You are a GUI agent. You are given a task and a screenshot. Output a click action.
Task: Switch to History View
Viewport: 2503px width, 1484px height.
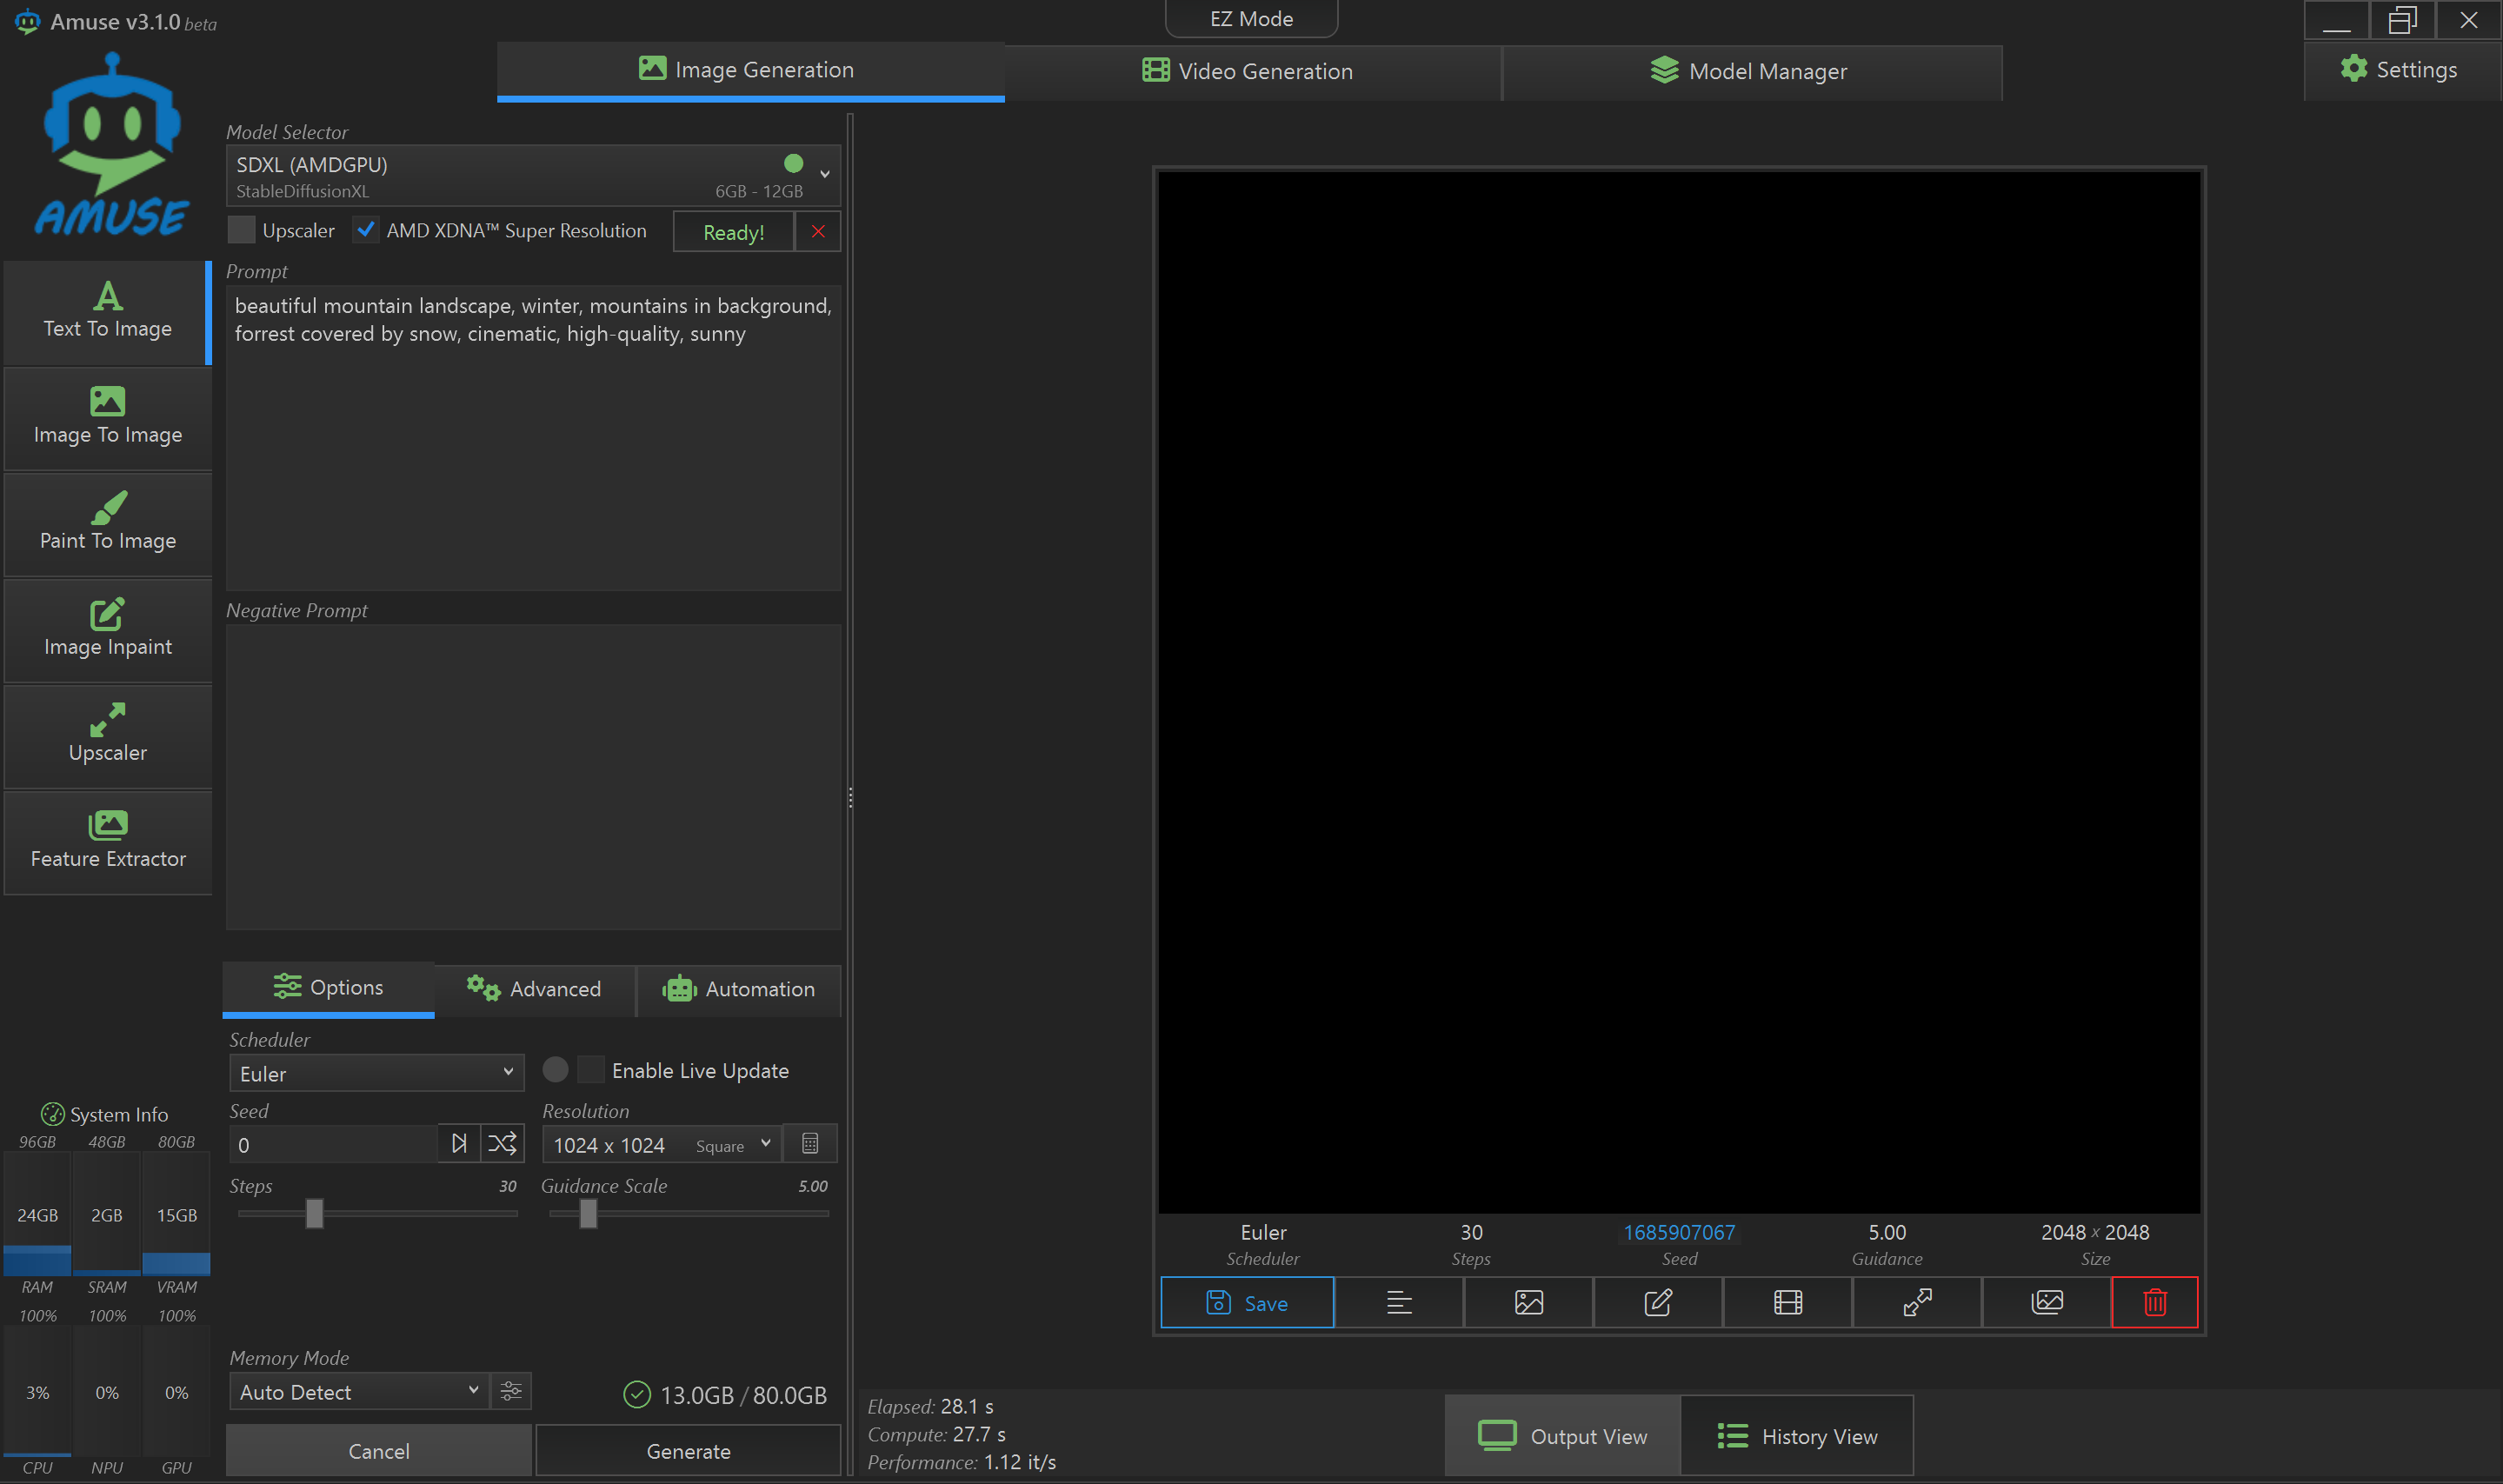(x=1797, y=1436)
